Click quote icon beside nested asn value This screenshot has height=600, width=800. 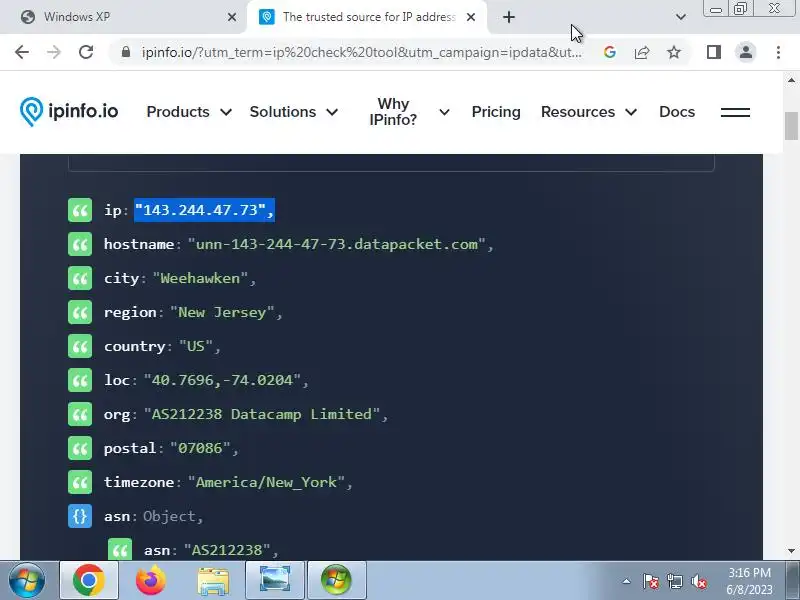click(x=120, y=550)
